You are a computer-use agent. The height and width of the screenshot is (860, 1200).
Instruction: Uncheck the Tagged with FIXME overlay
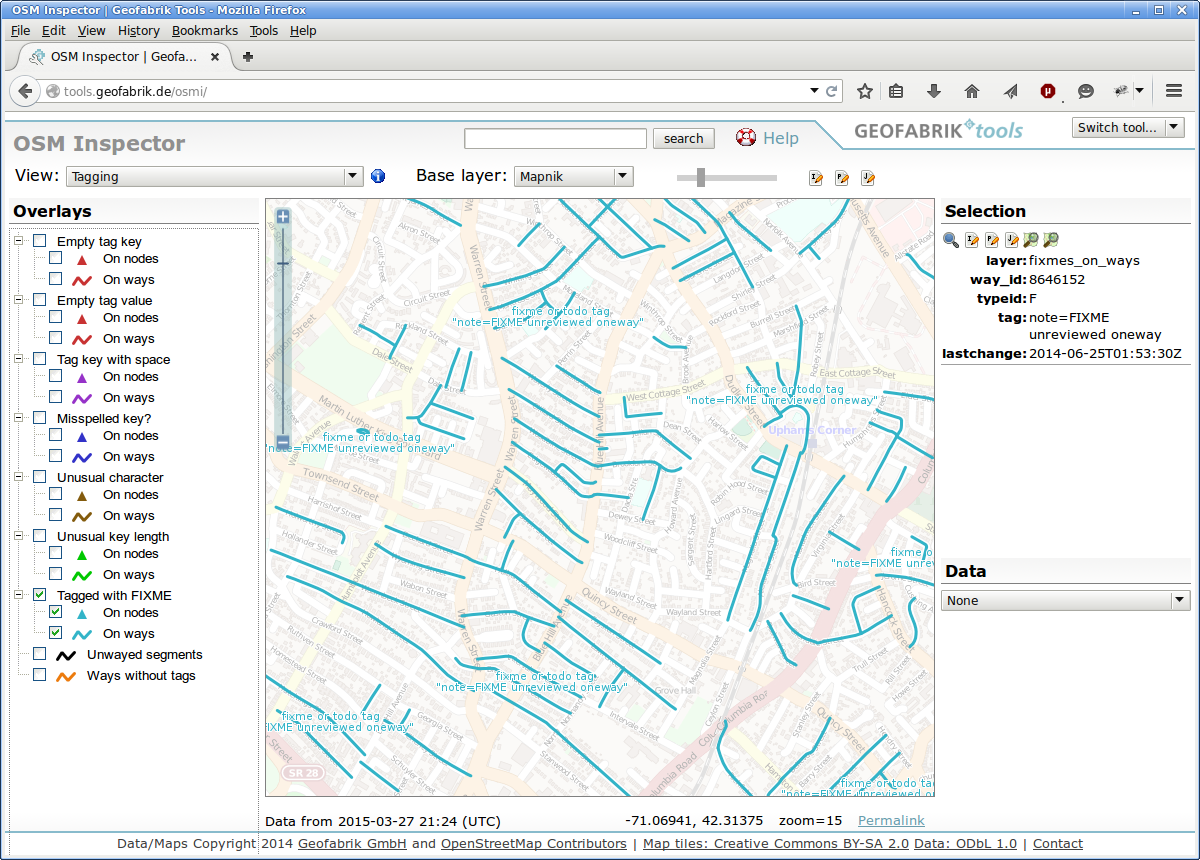tap(40, 595)
